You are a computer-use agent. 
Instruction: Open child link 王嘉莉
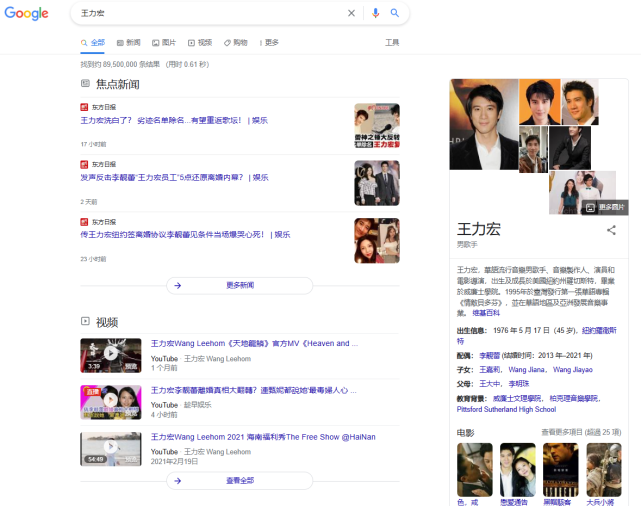[489, 369]
